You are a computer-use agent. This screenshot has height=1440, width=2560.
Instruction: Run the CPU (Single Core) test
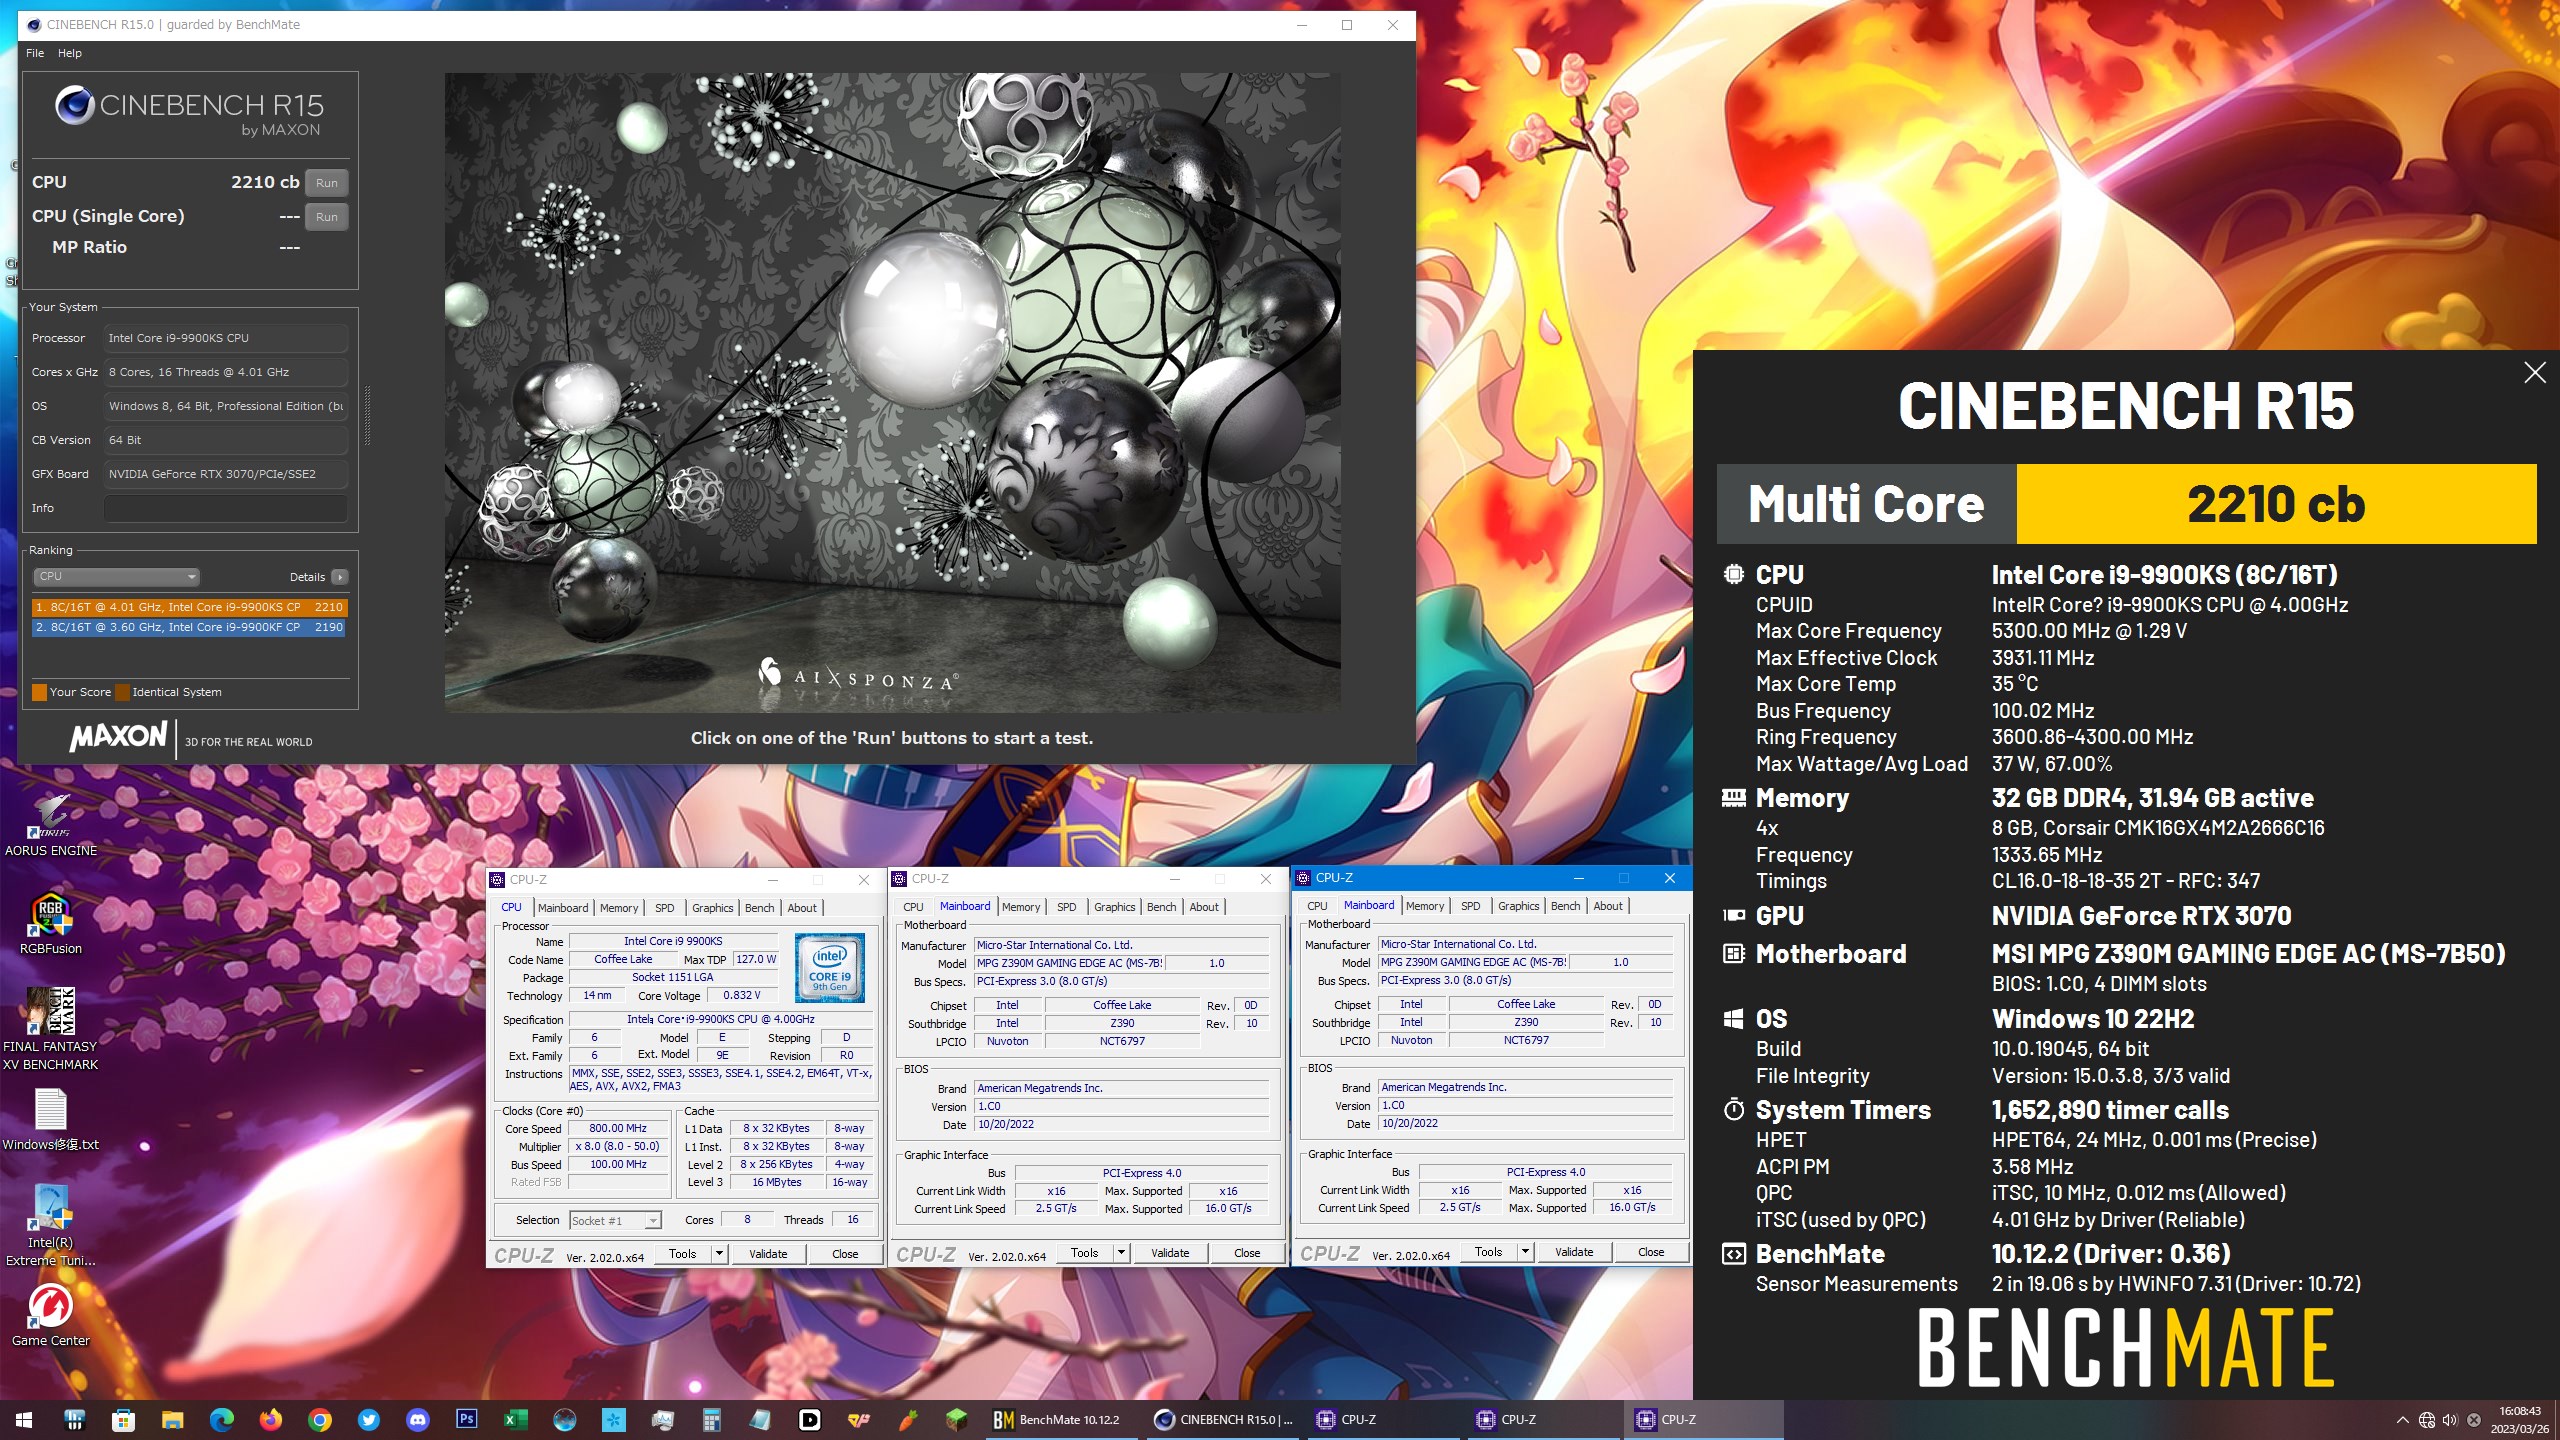click(x=327, y=217)
